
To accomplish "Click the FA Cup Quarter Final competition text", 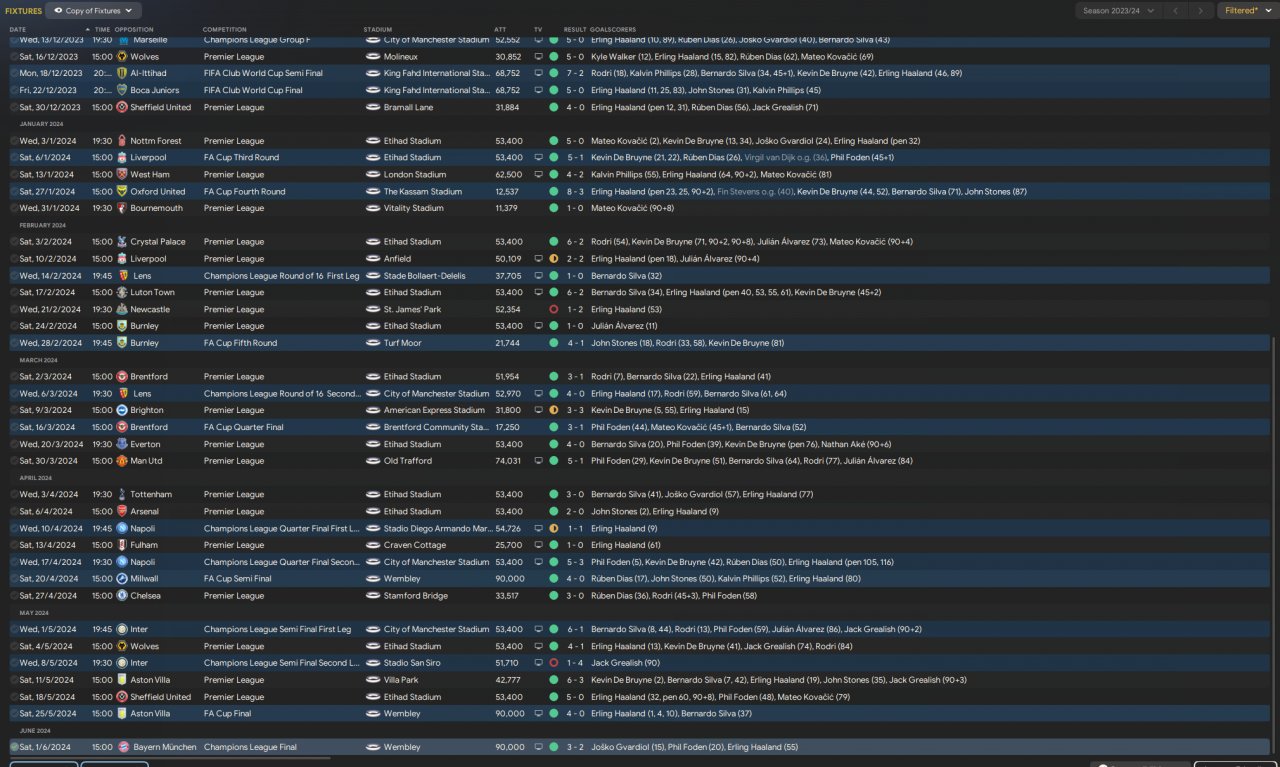I will (x=244, y=427).
